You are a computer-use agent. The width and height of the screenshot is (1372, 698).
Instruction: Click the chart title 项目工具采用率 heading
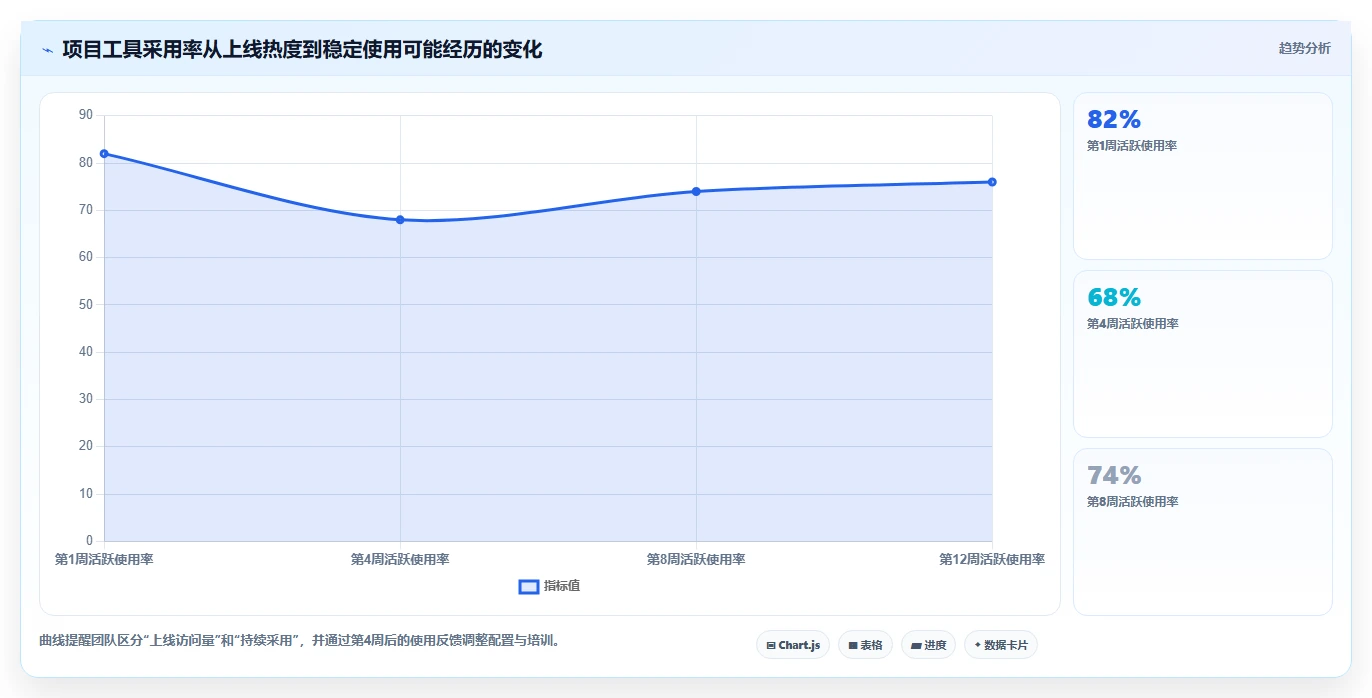click(302, 49)
